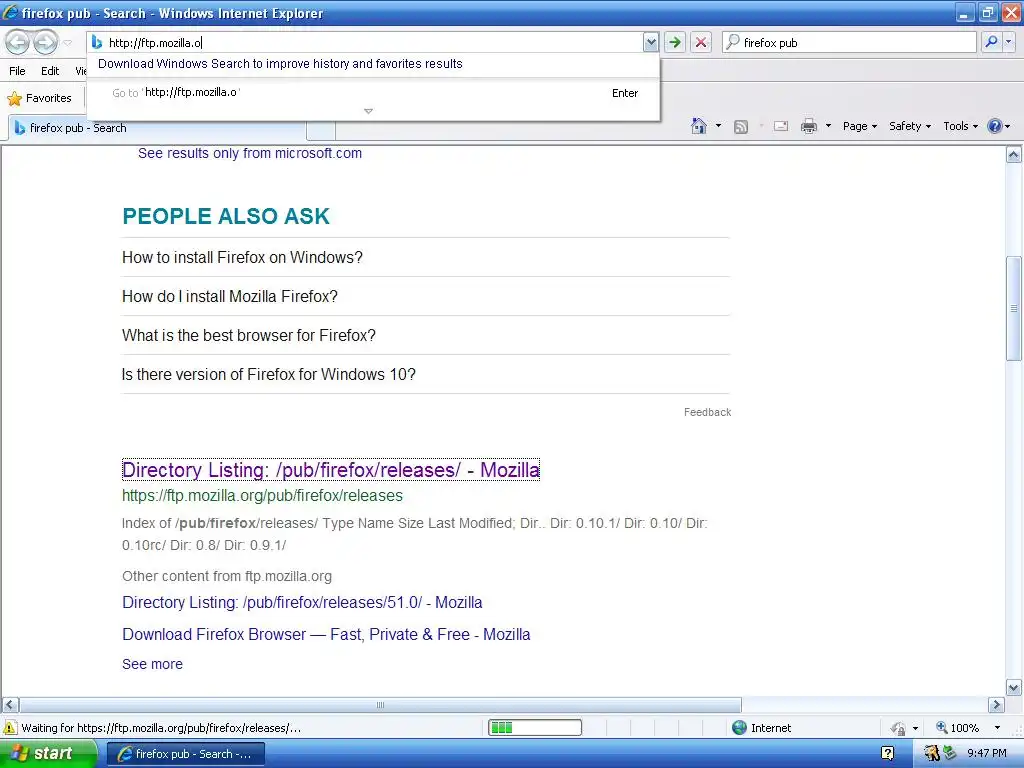This screenshot has width=1024, height=768.
Task: Click the browser Back arrow button
Action: click(x=18, y=42)
